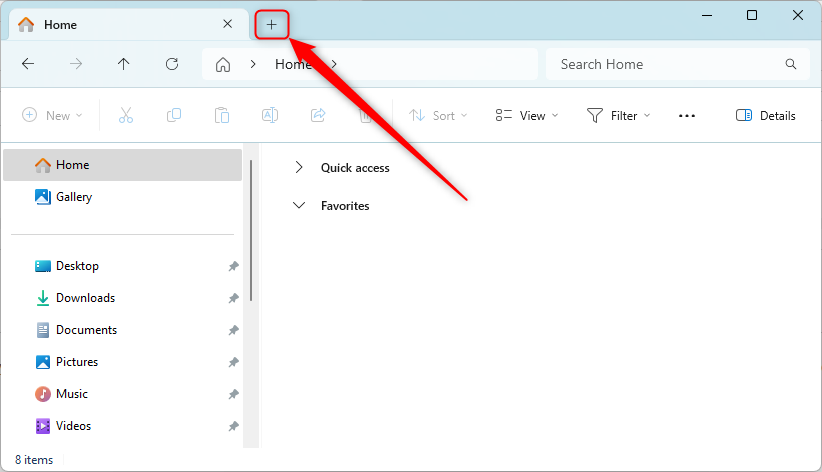822x472 pixels.
Task: Click the Search Home input field
Action: 678,64
